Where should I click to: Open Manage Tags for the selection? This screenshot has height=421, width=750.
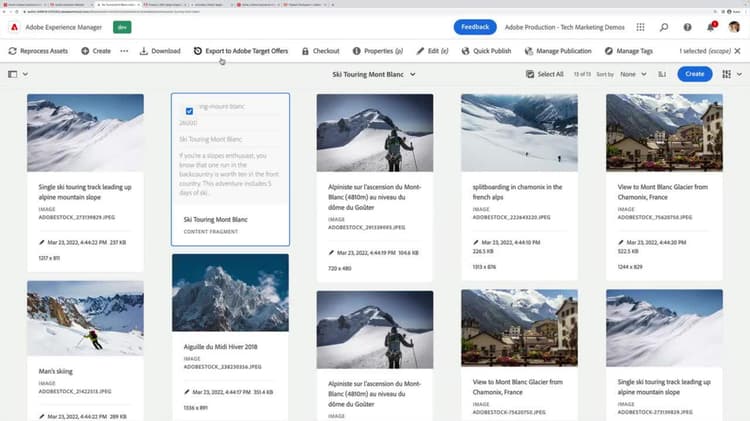click(x=633, y=51)
